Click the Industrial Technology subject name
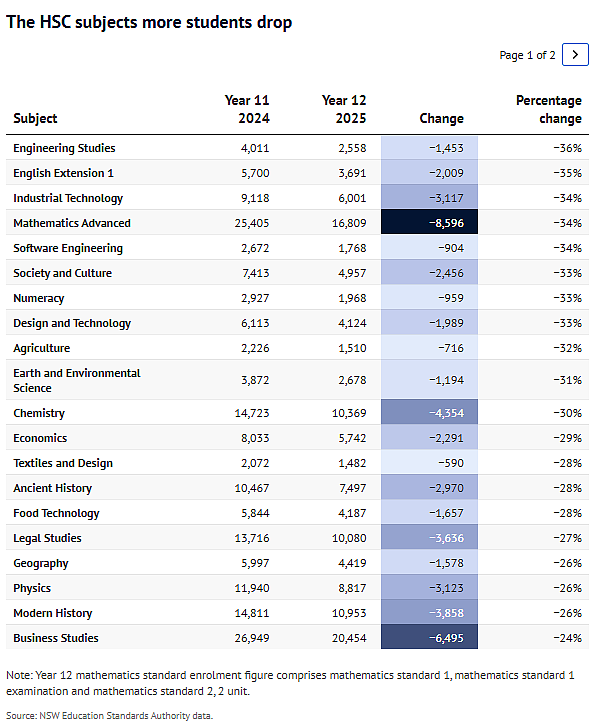Viewport: 606px width, 728px height. [x=68, y=198]
